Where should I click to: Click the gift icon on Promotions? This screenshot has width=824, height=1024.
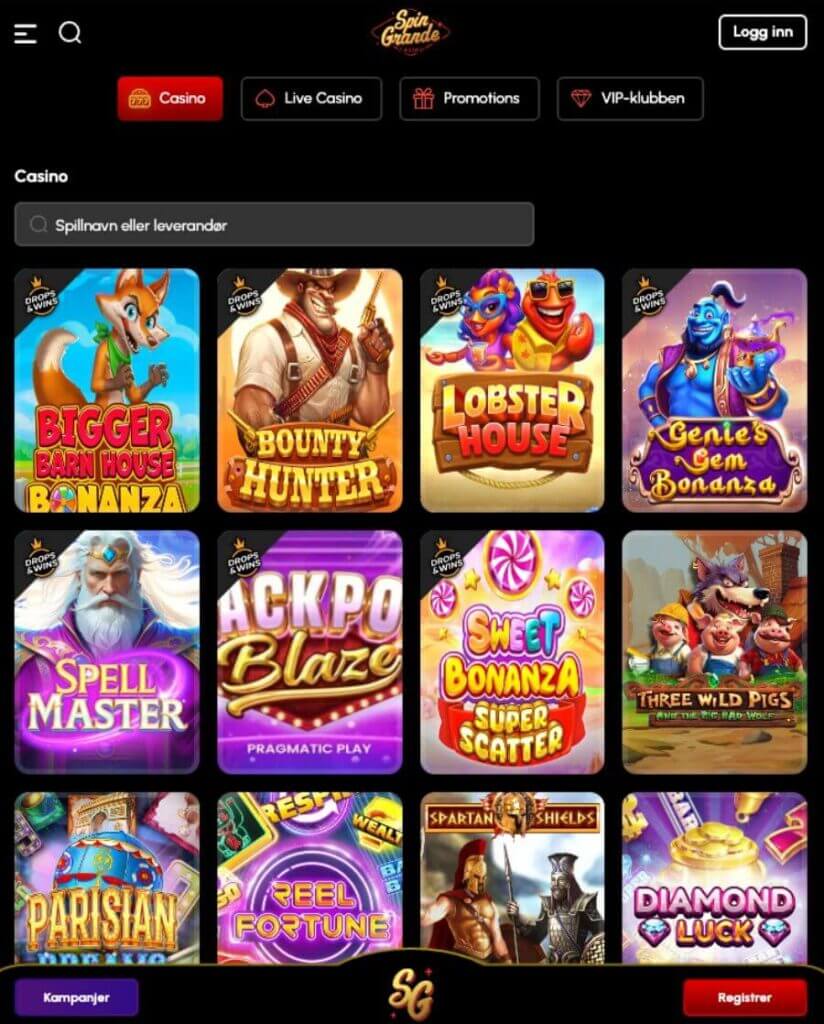point(423,99)
